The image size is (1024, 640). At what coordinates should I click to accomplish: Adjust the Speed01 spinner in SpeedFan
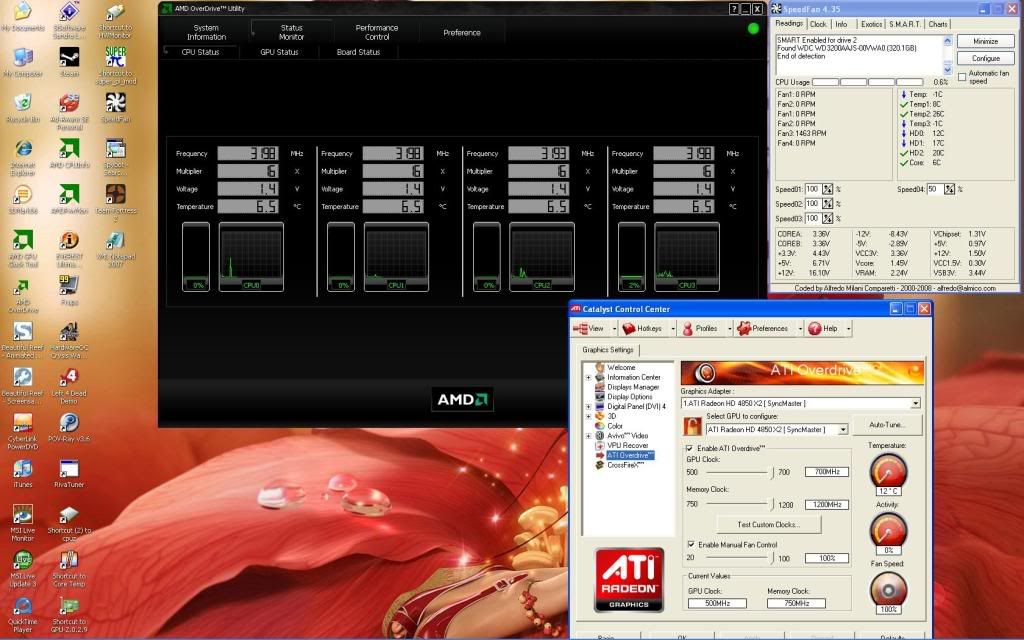827,189
